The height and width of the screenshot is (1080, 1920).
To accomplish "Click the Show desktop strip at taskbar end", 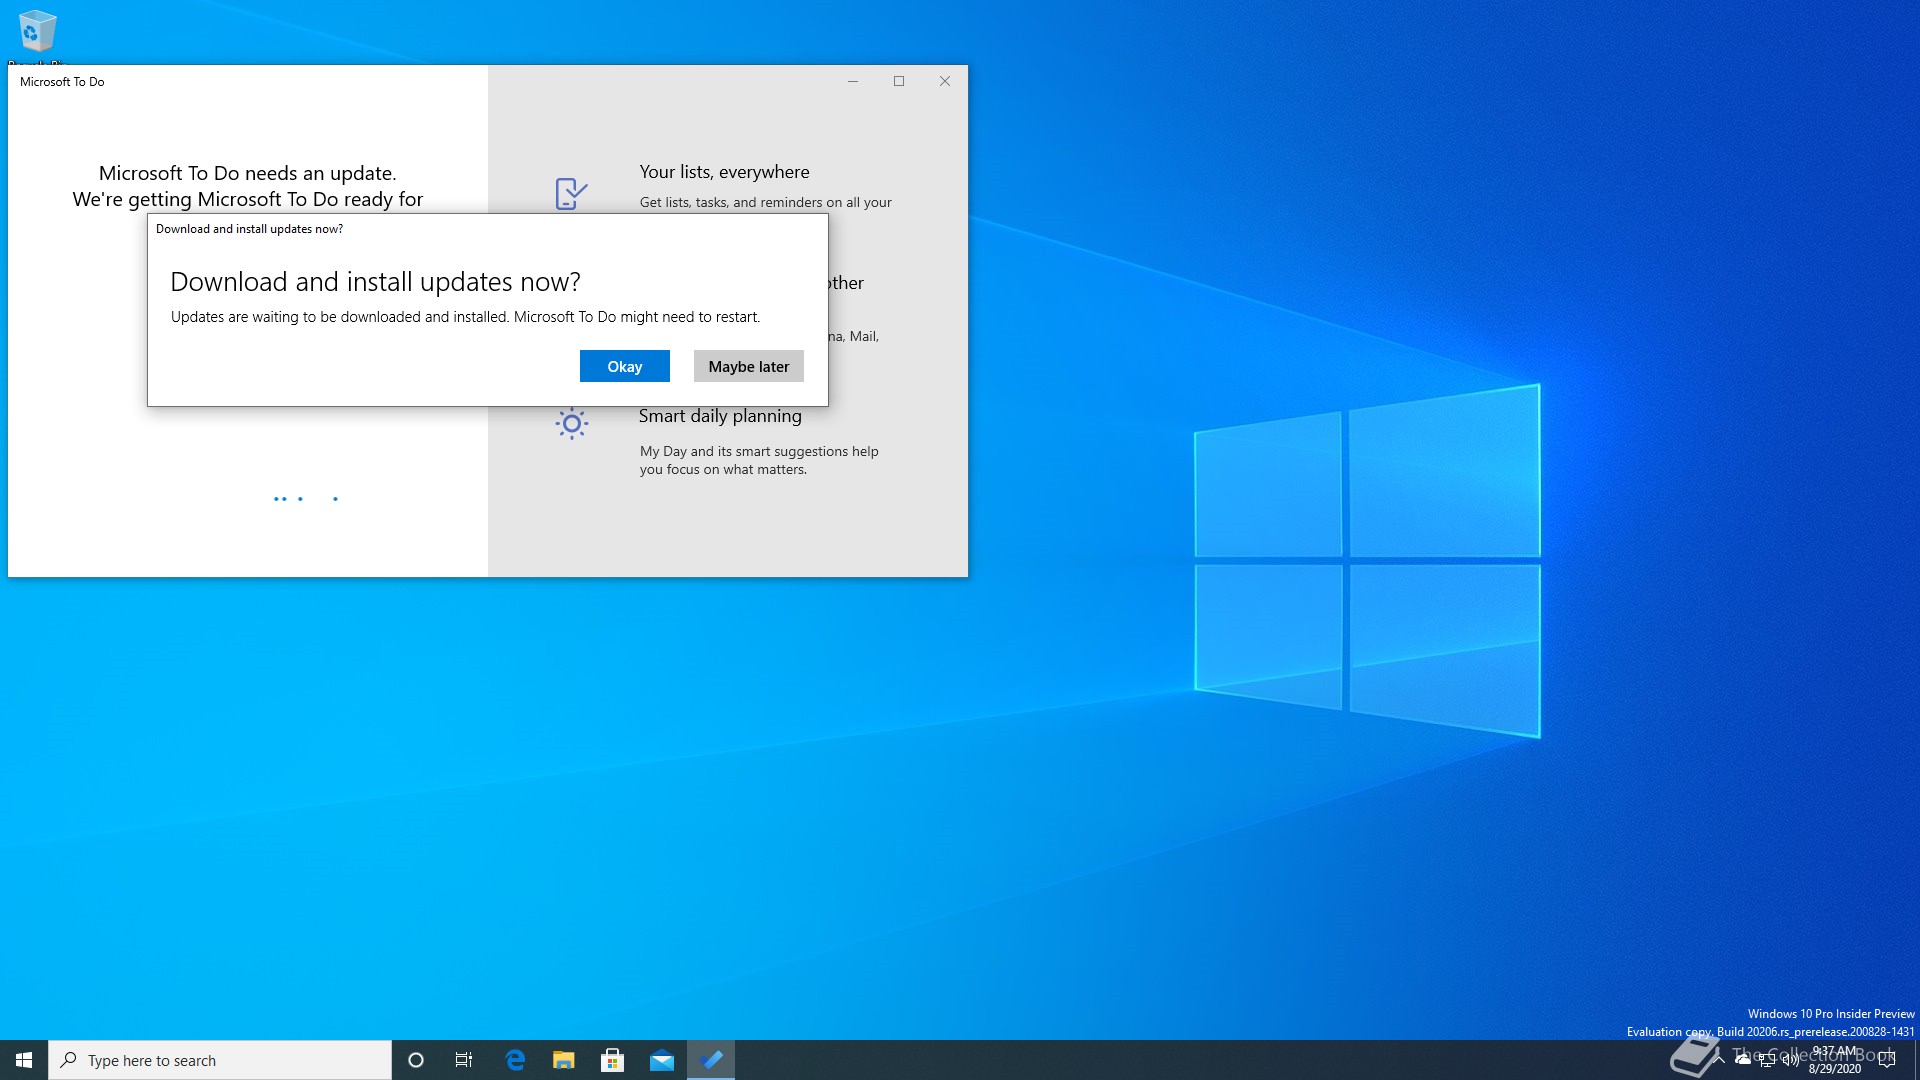I will click(1916, 1060).
